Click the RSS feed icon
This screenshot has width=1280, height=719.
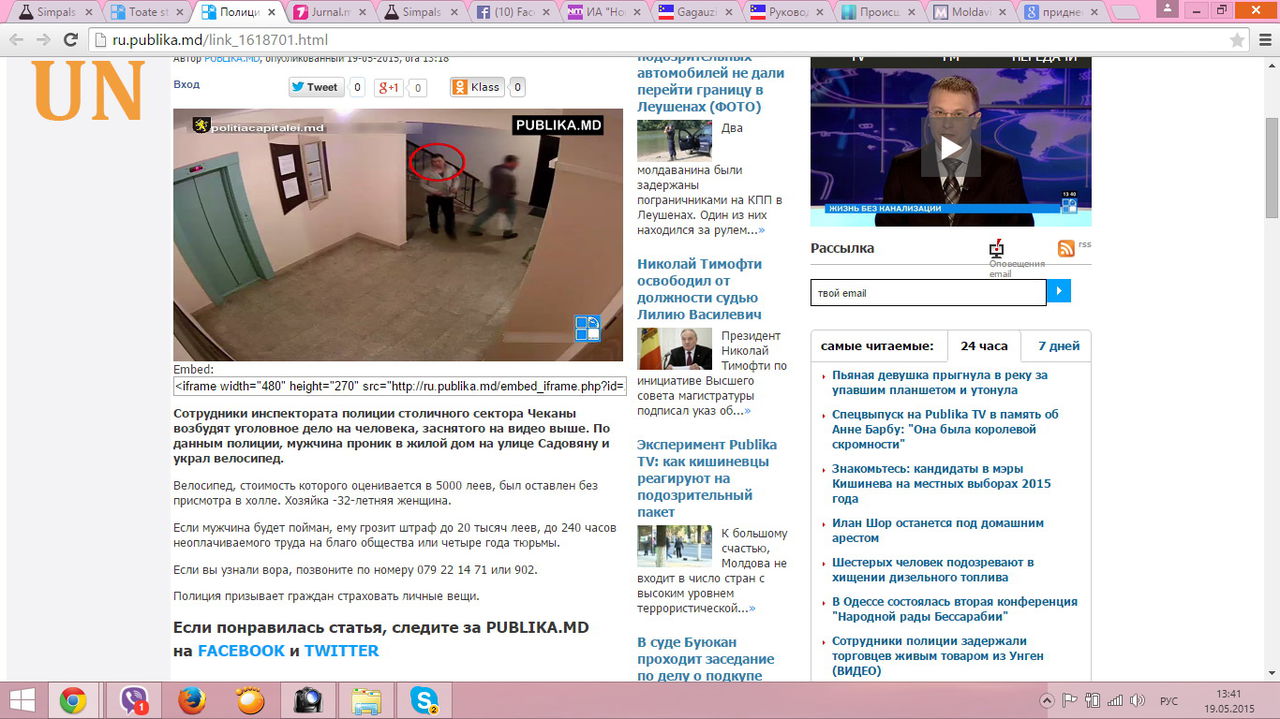point(1066,248)
